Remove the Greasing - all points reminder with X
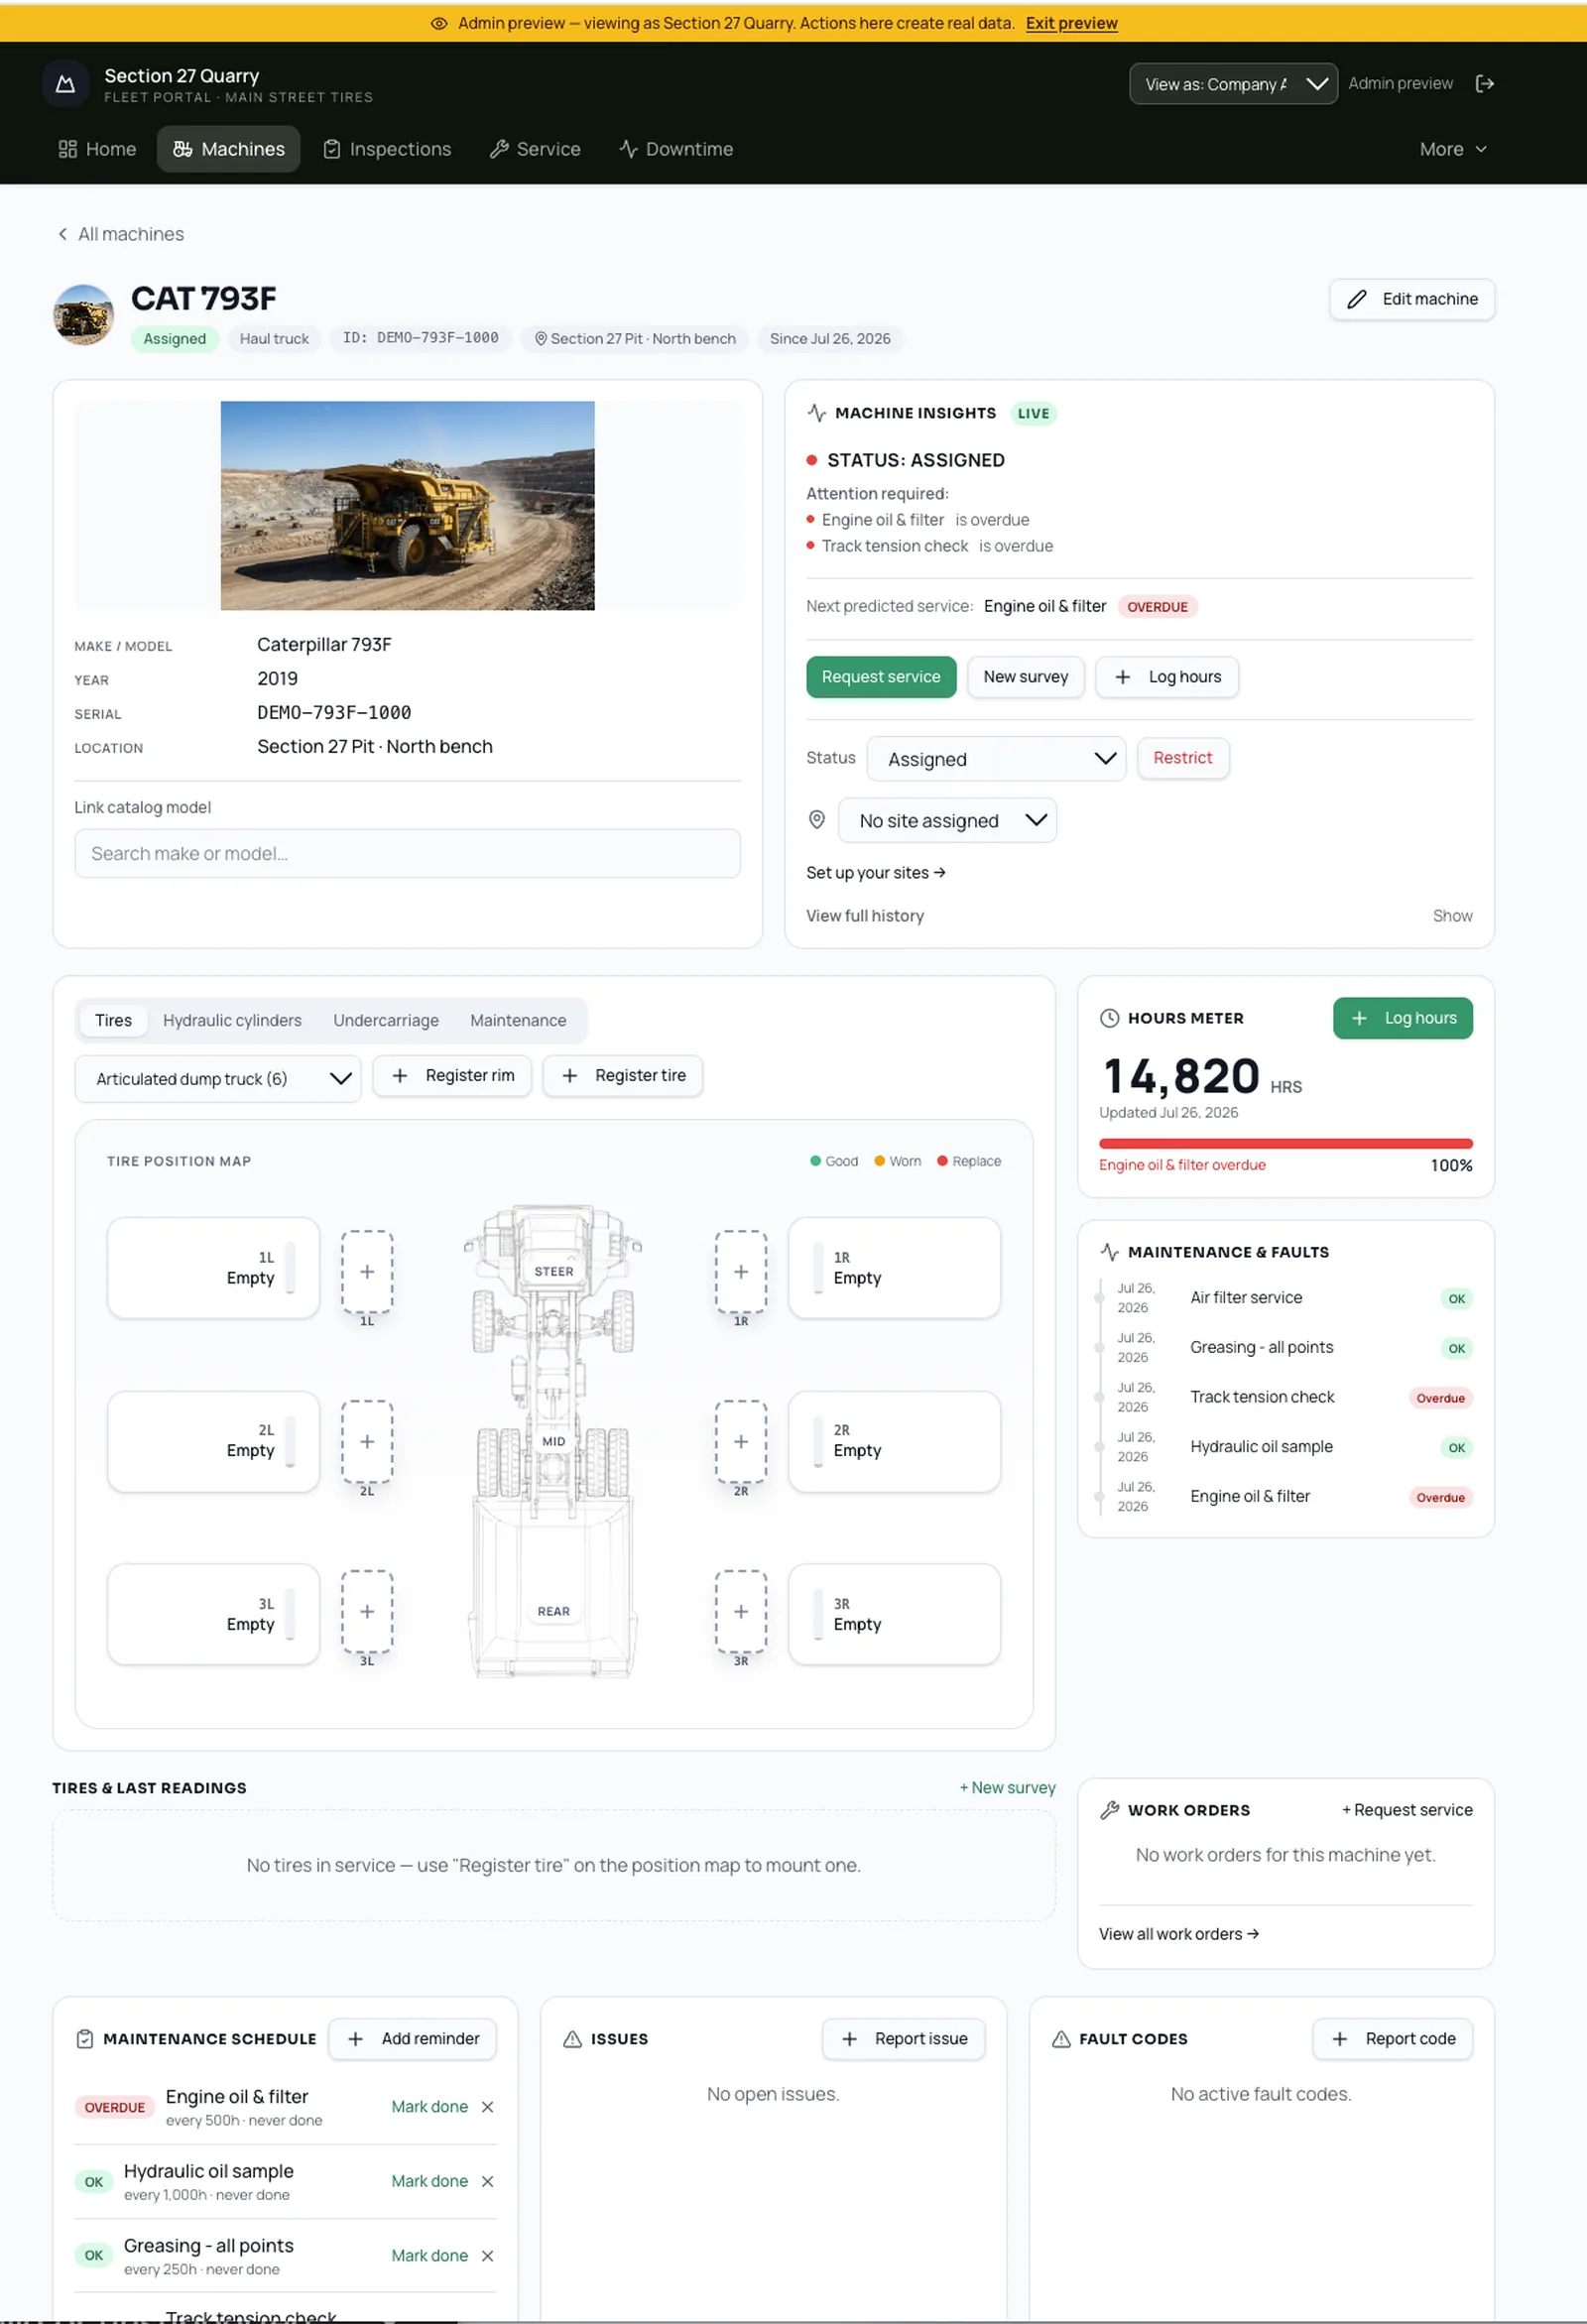Viewport: 1587px width, 2324px height. tap(488, 2255)
